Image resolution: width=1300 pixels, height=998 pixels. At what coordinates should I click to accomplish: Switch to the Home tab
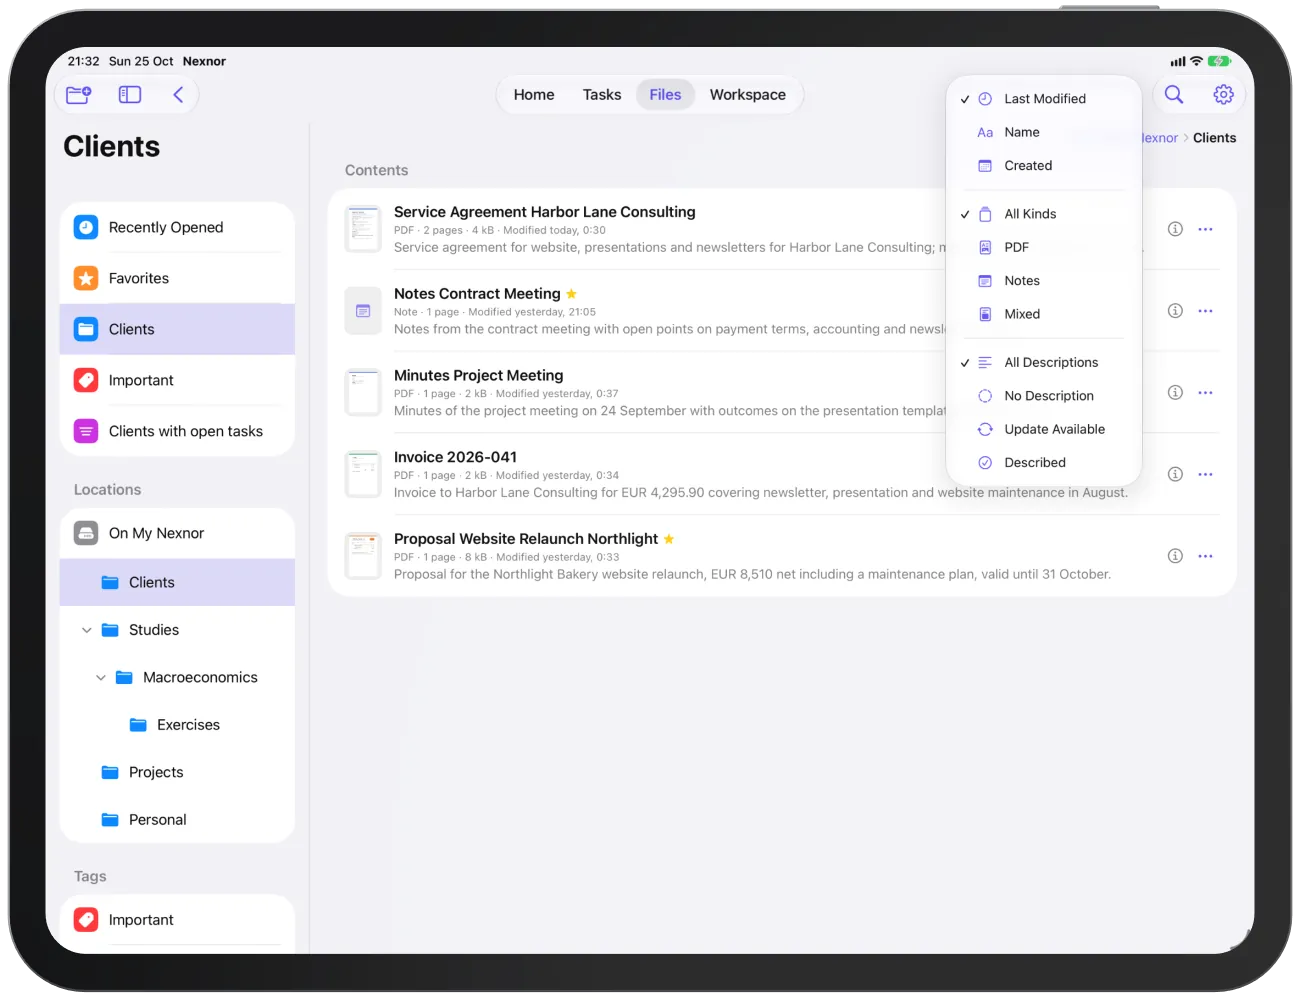534,95
